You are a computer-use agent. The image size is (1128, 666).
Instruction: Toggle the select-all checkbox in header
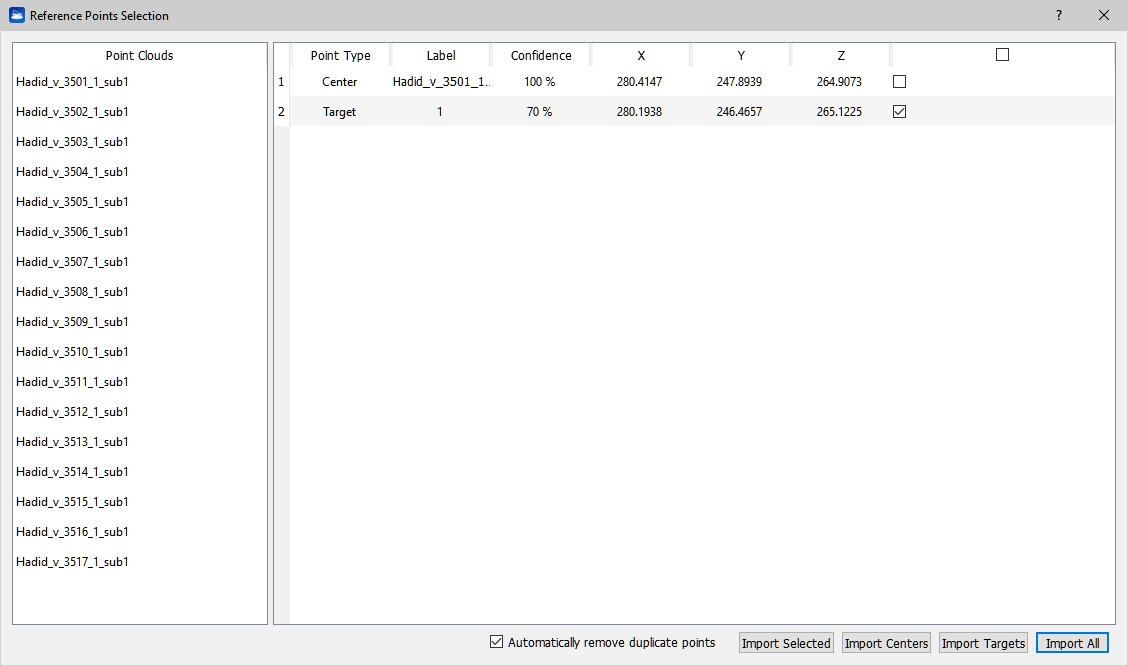(1002, 55)
